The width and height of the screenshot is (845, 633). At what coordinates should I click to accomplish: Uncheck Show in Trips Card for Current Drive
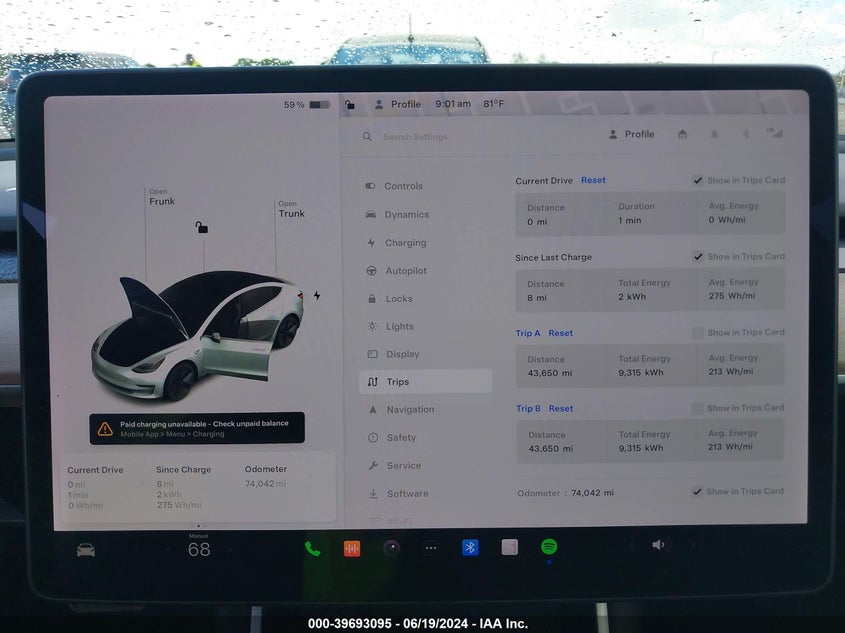pyautogui.click(x=697, y=181)
